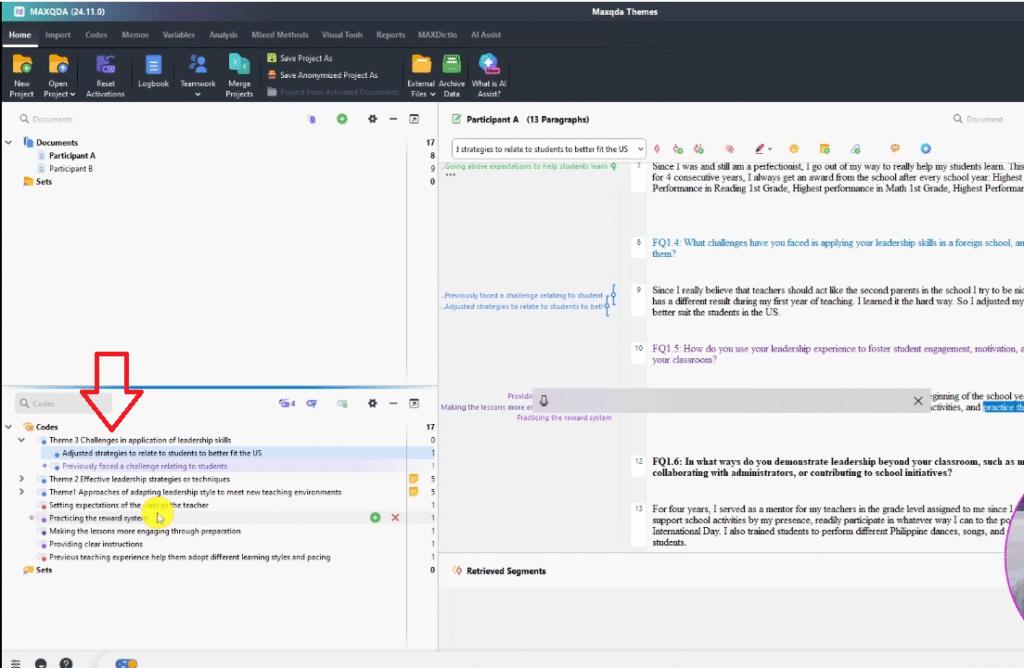The image size is (1024, 668).
Task: Select Participant B document
Action: [x=71, y=169]
